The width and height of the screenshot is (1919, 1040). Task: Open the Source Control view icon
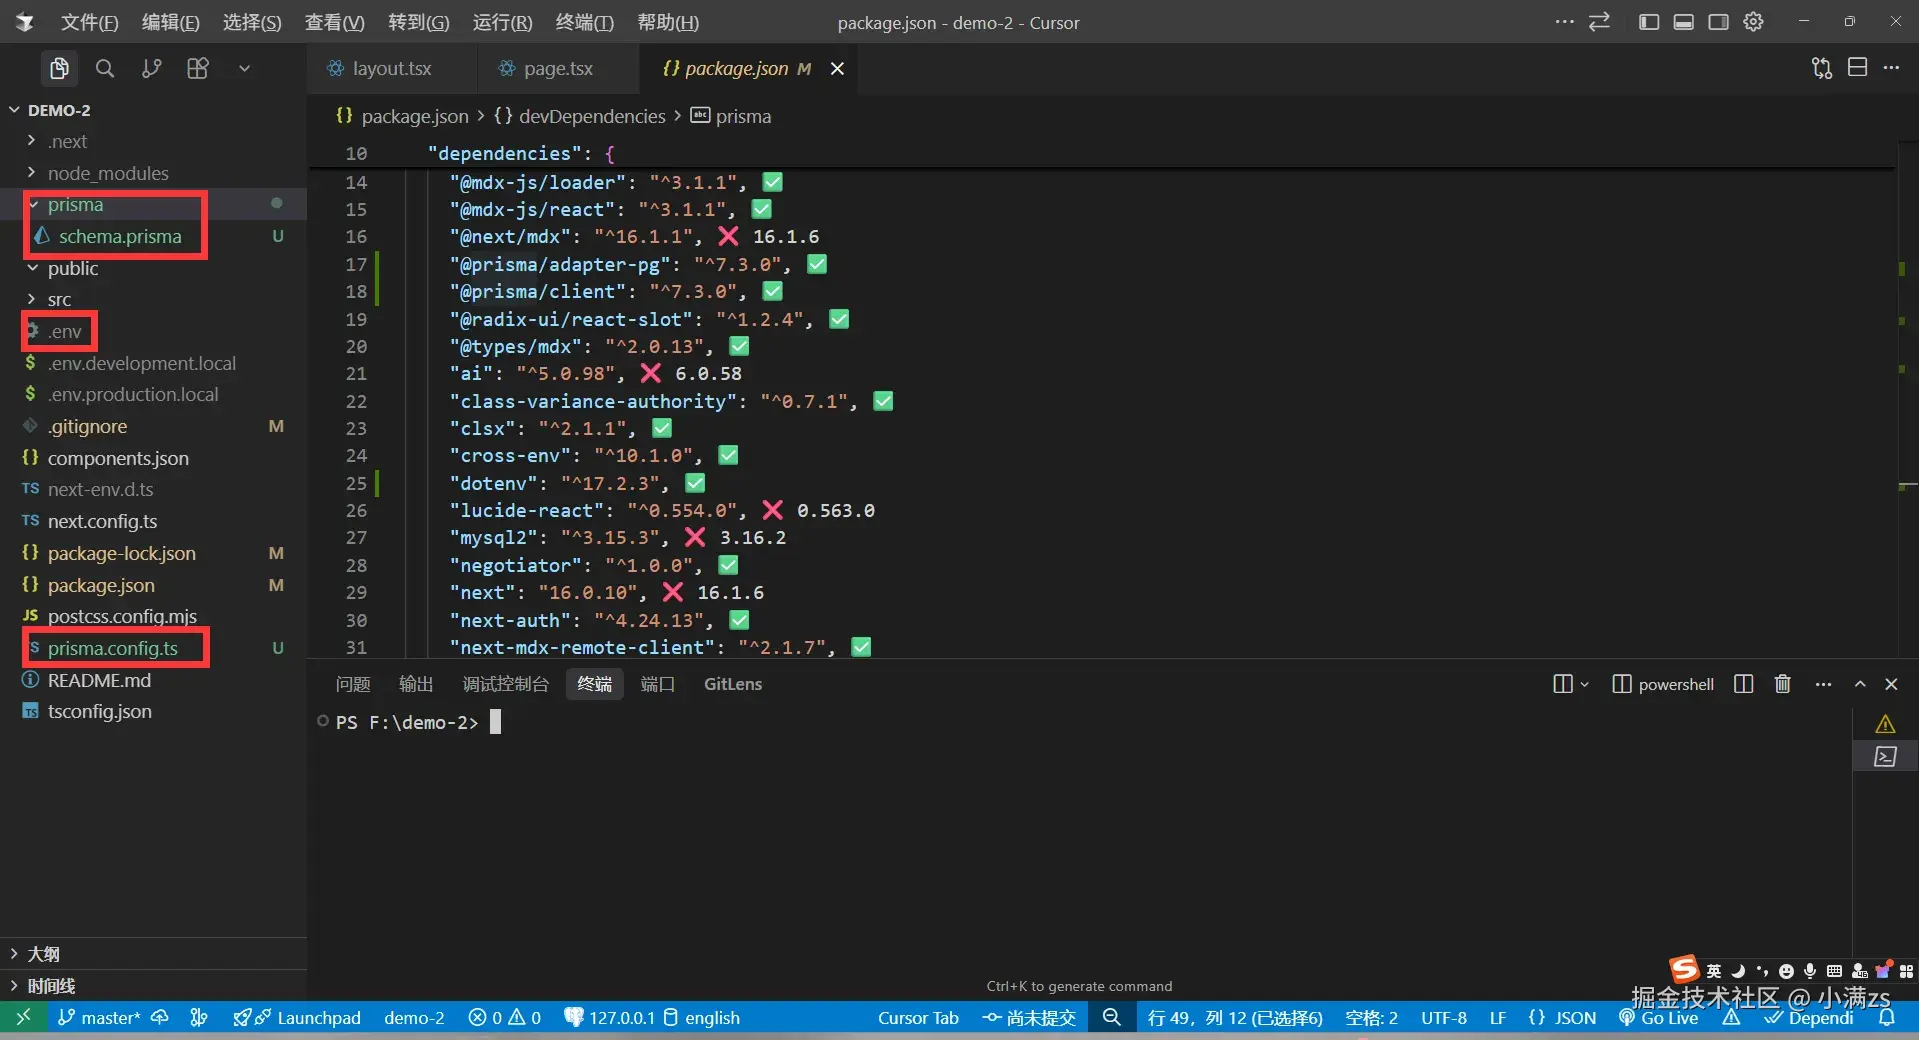151,68
